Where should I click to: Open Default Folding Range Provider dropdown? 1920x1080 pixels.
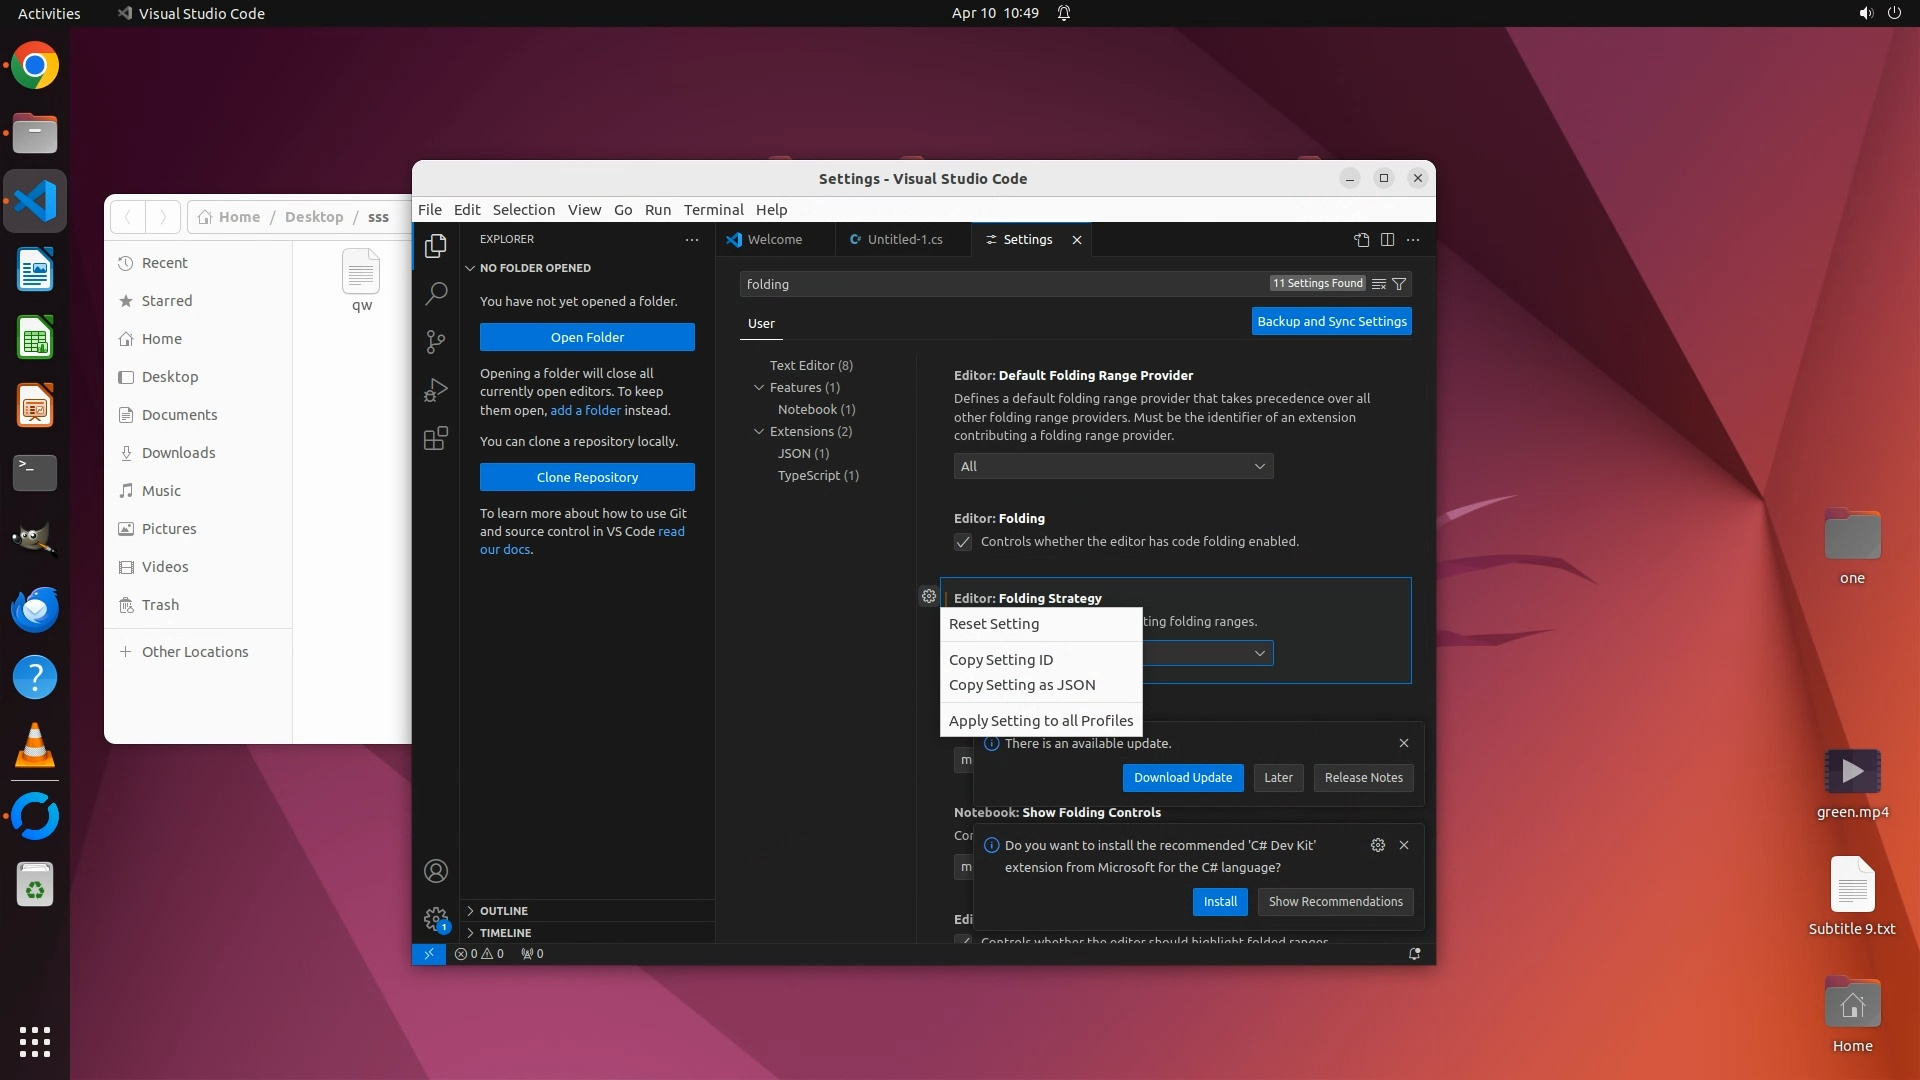[1113, 467]
